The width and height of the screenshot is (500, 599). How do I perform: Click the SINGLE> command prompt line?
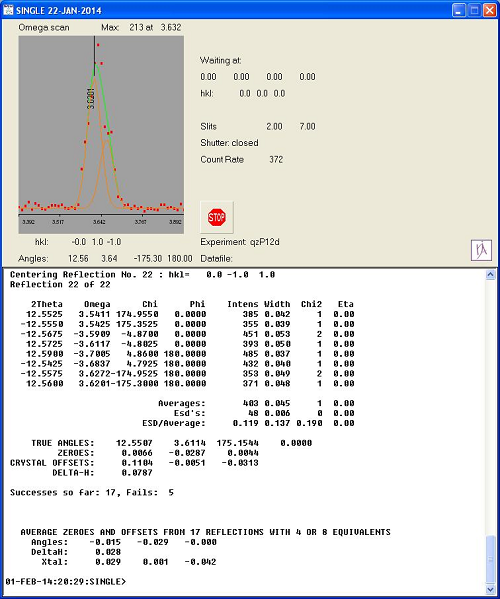(66, 581)
